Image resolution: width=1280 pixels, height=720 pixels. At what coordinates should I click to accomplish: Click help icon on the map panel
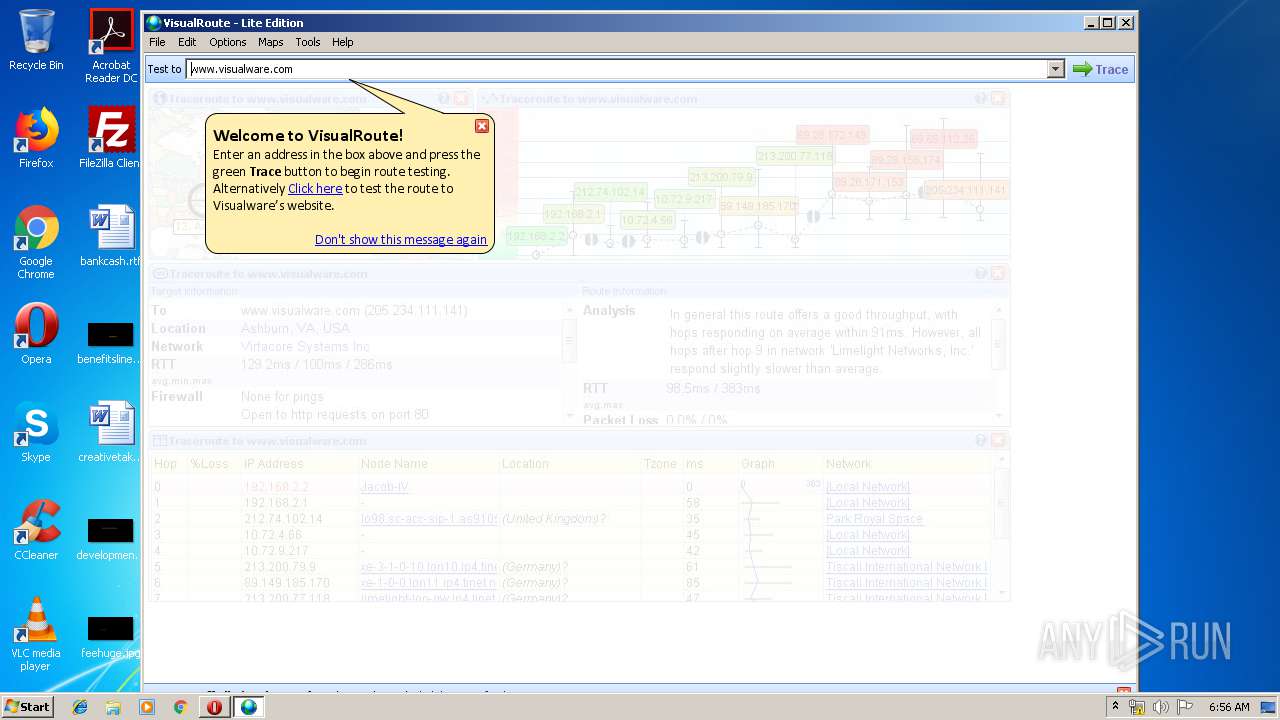pos(444,99)
